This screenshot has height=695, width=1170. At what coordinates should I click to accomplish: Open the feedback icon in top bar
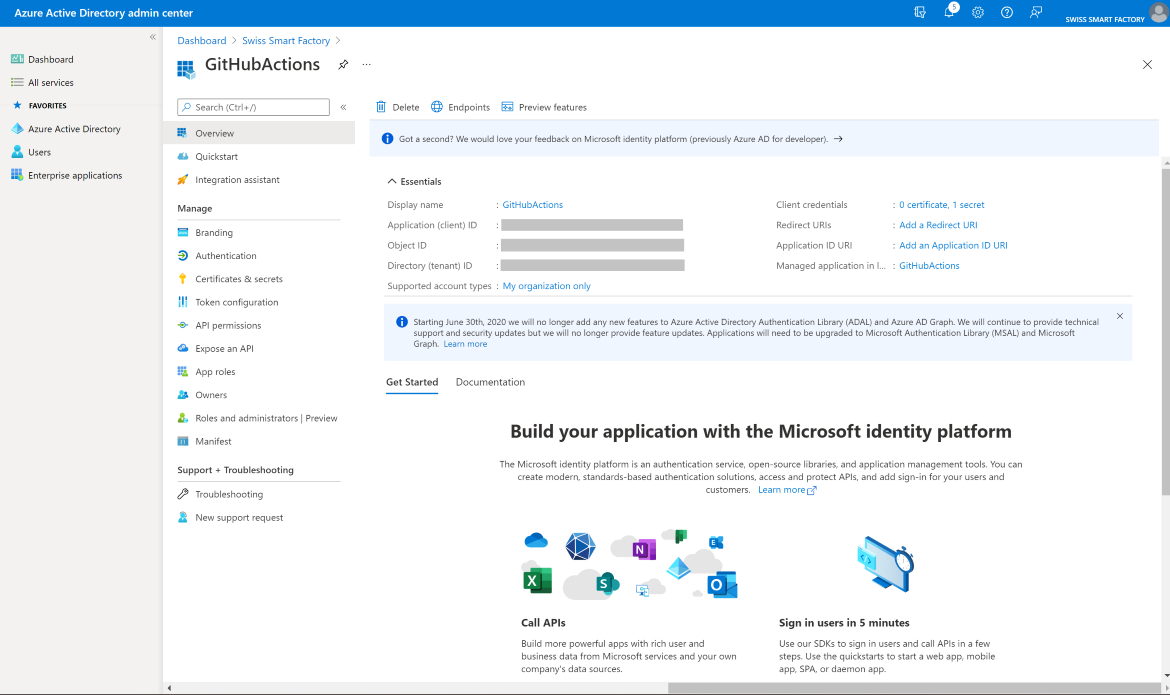coord(1036,13)
